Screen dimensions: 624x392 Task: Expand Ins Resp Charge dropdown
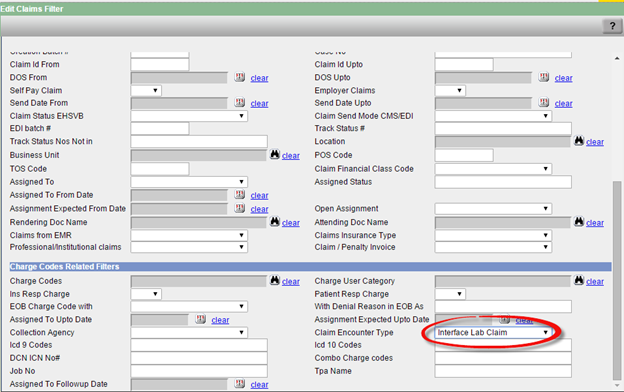coord(146,294)
